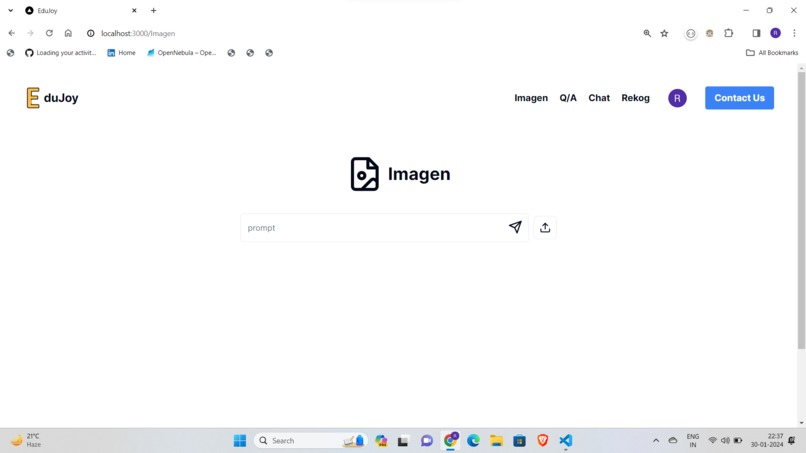Navigate to Imagen in navbar
The image size is (806, 453).
pos(531,98)
